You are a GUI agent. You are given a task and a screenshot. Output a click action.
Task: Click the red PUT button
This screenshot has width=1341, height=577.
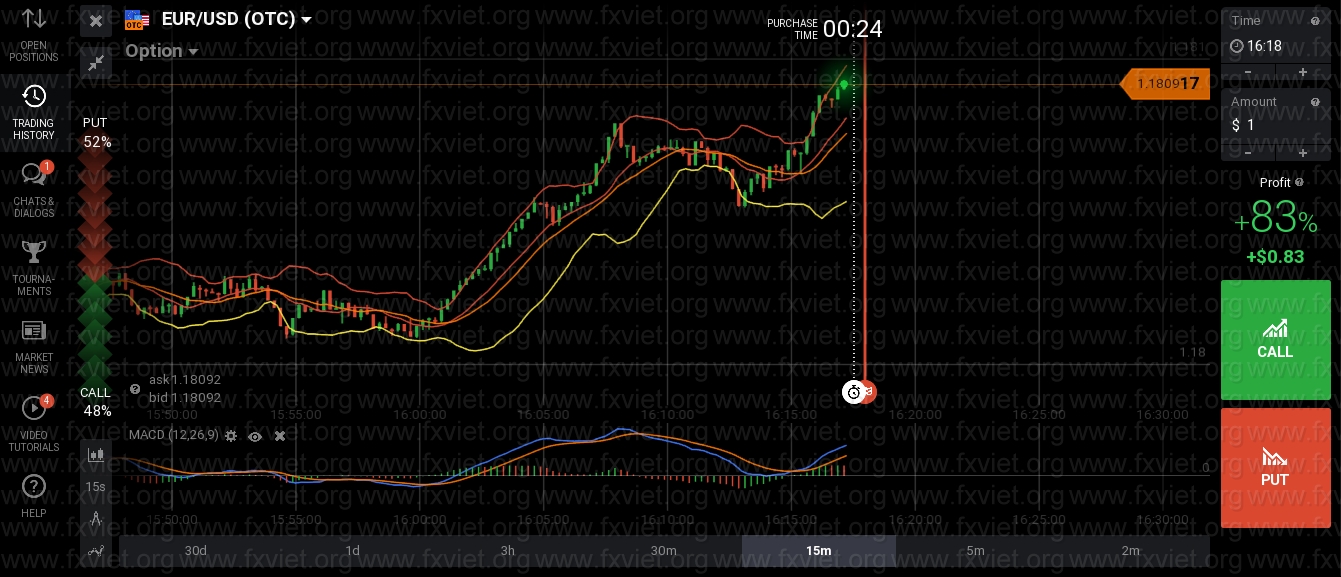[1276, 468]
